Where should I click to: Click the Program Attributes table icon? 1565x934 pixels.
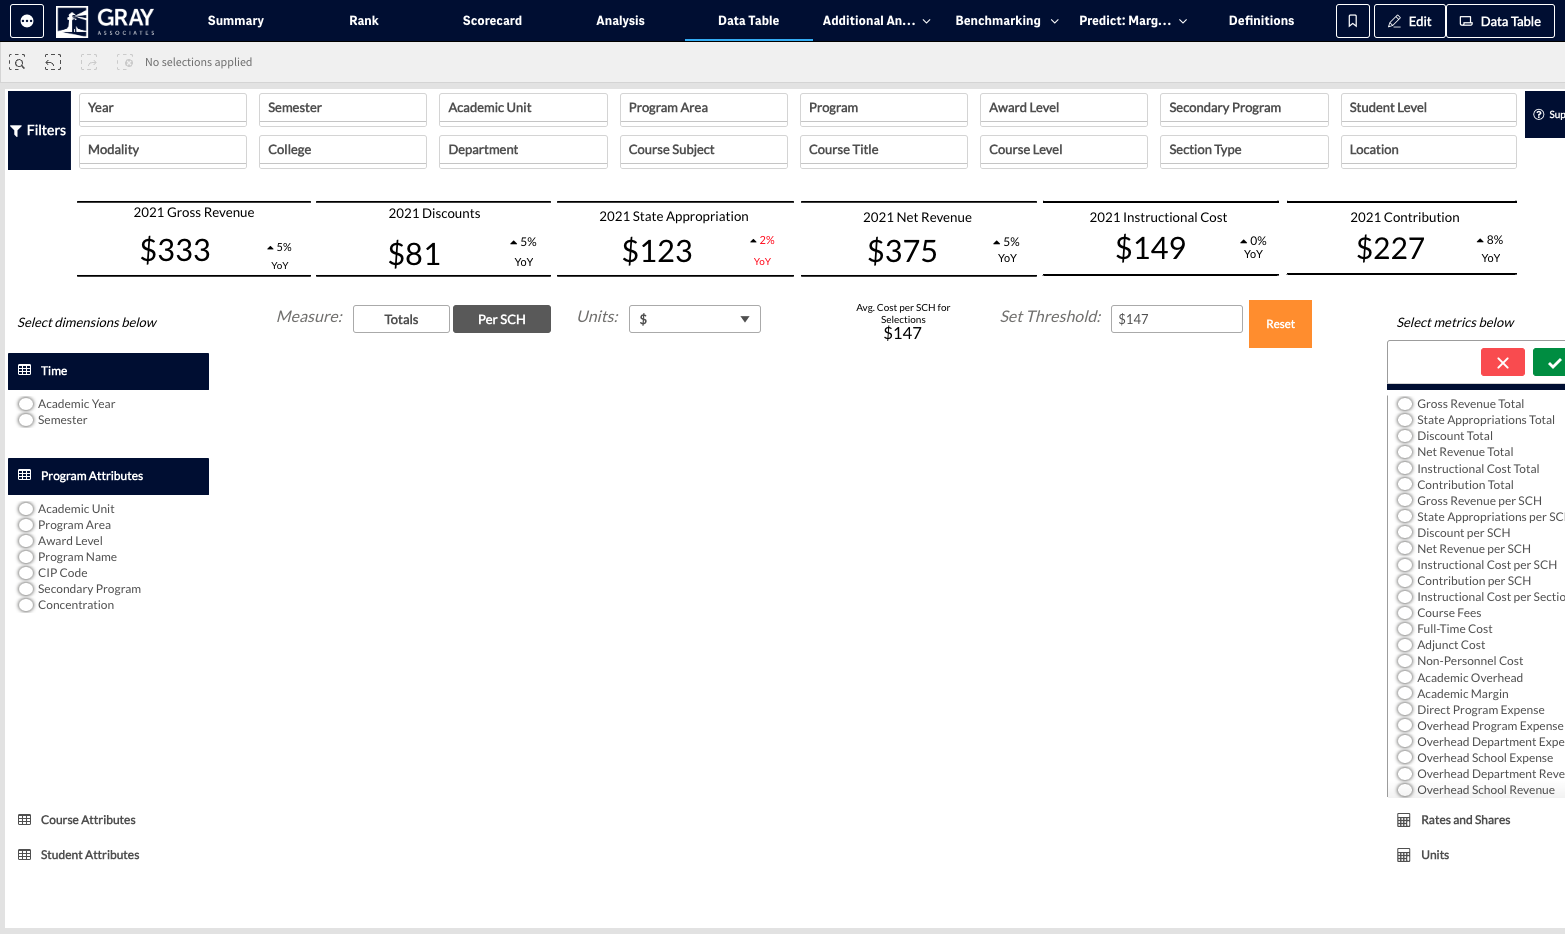pos(25,475)
